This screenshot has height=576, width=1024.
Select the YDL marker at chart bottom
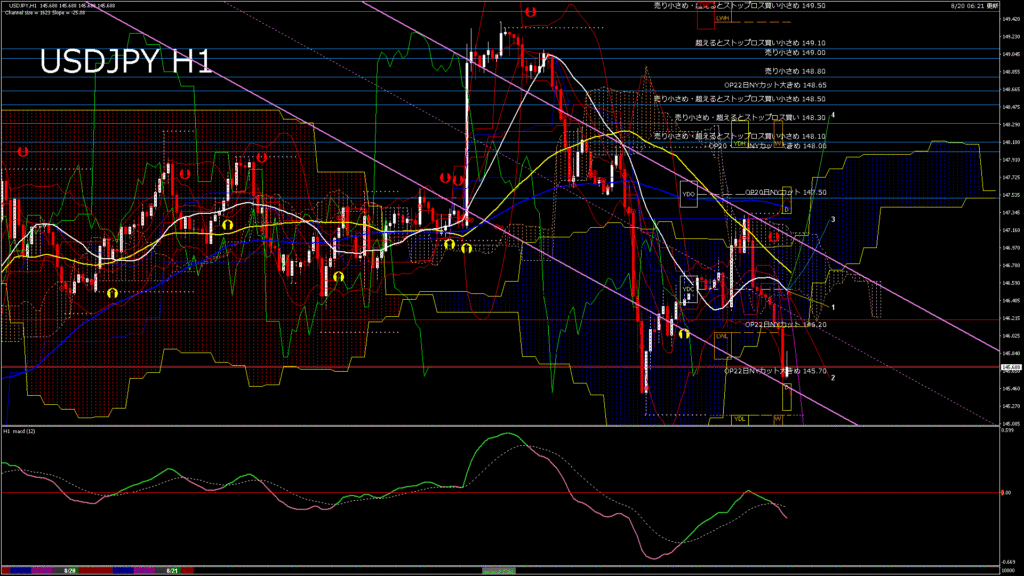[740, 418]
